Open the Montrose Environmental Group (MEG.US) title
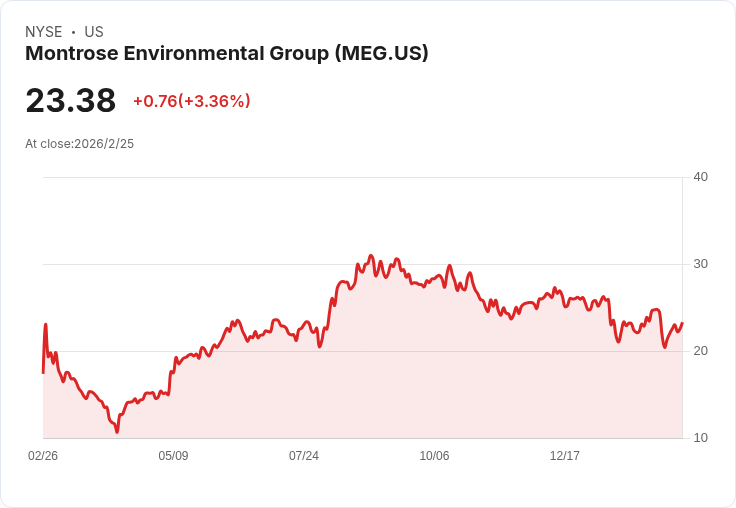The width and height of the screenshot is (736, 508). point(227,54)
